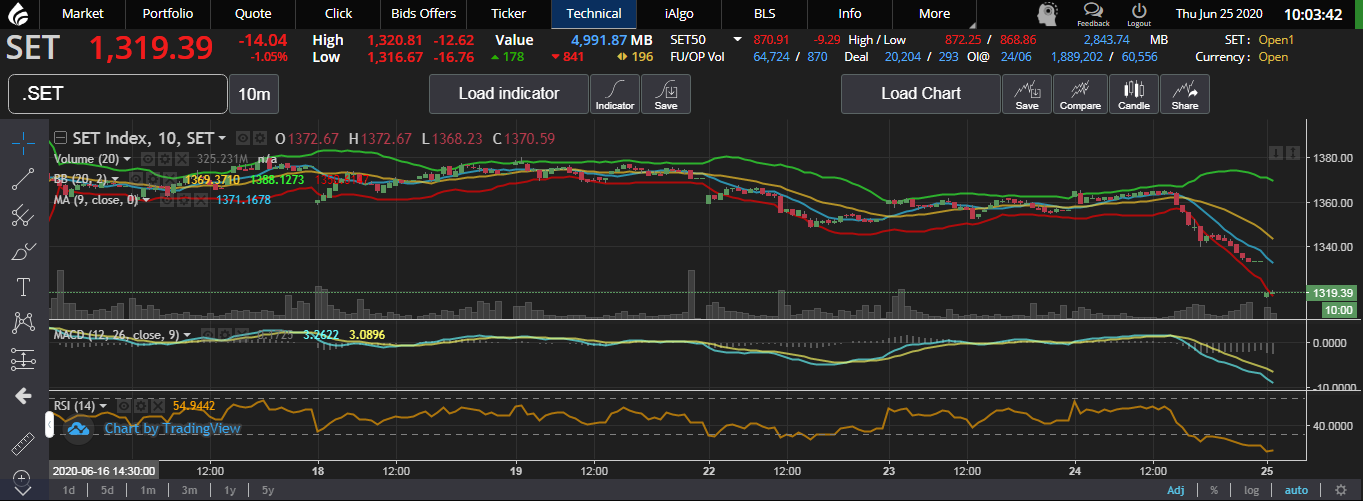The width and height of the screenshot is (1363, 501).
Task: Expand the MACD indicator dropdown arrow
Action: click(186, 335)
